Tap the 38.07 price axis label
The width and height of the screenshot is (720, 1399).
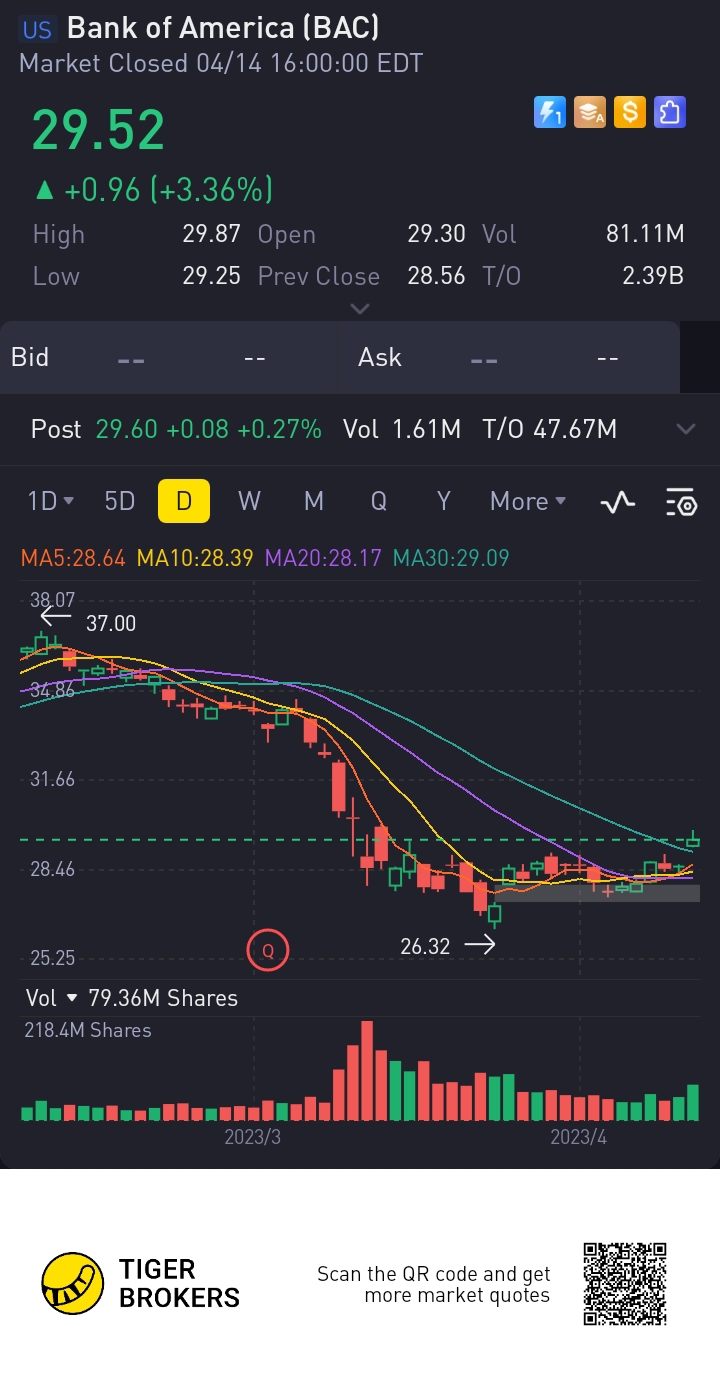click(x=53, y=600)
